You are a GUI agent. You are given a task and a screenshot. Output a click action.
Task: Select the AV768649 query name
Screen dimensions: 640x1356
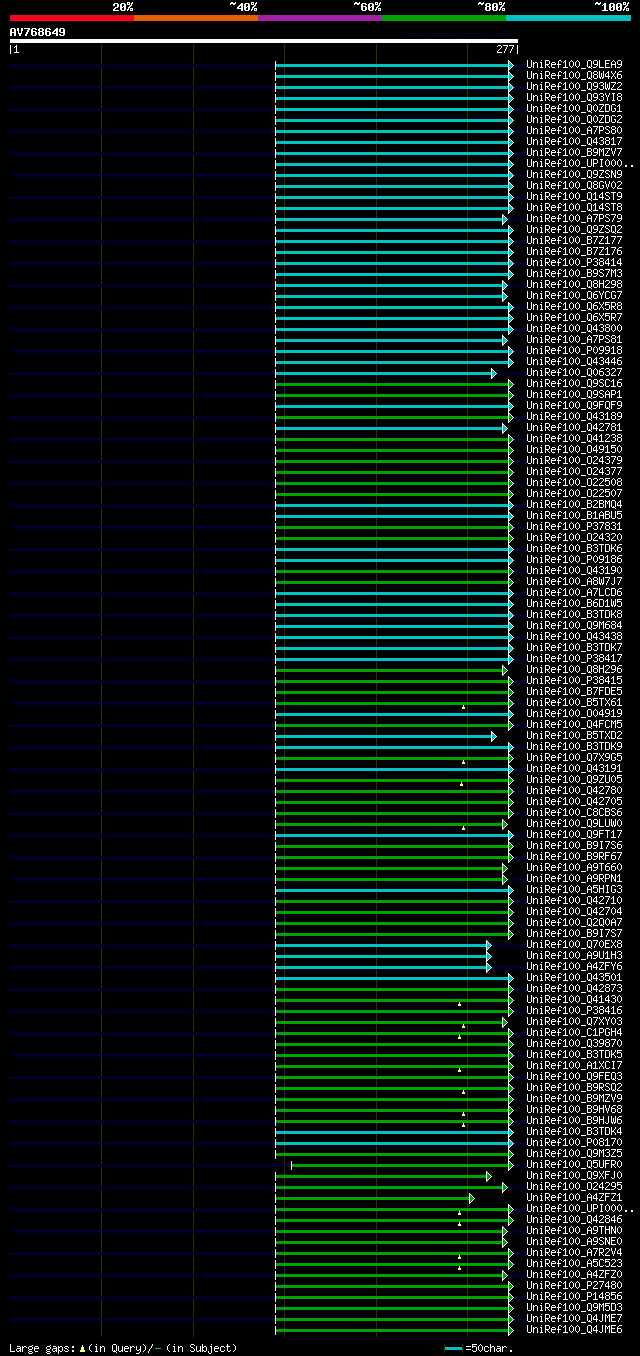38,32
